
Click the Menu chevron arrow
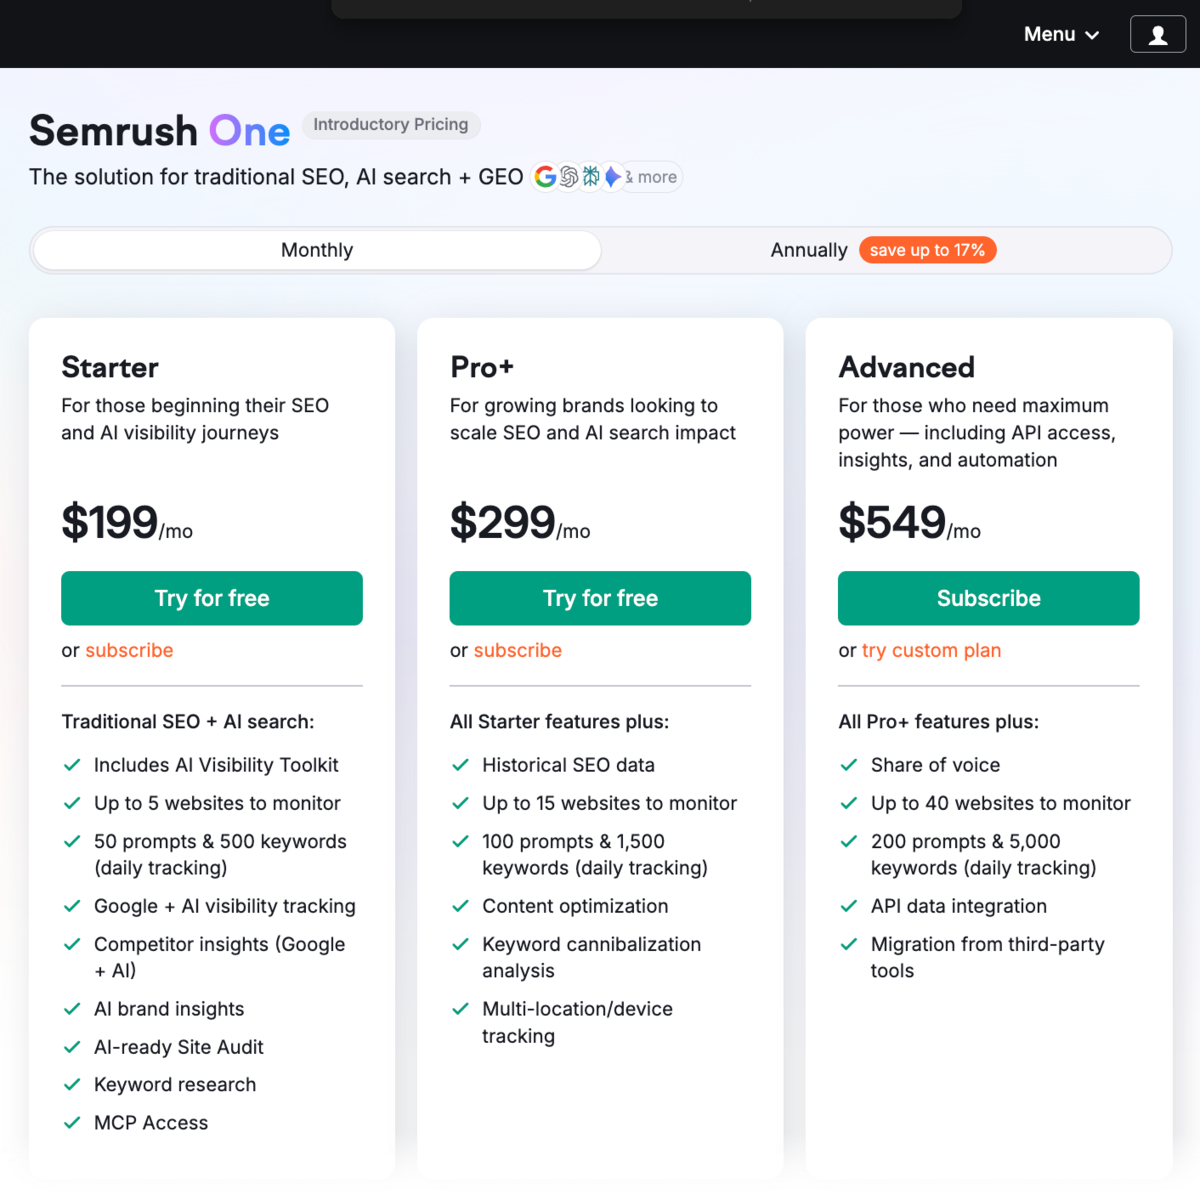pos(1093,34)
